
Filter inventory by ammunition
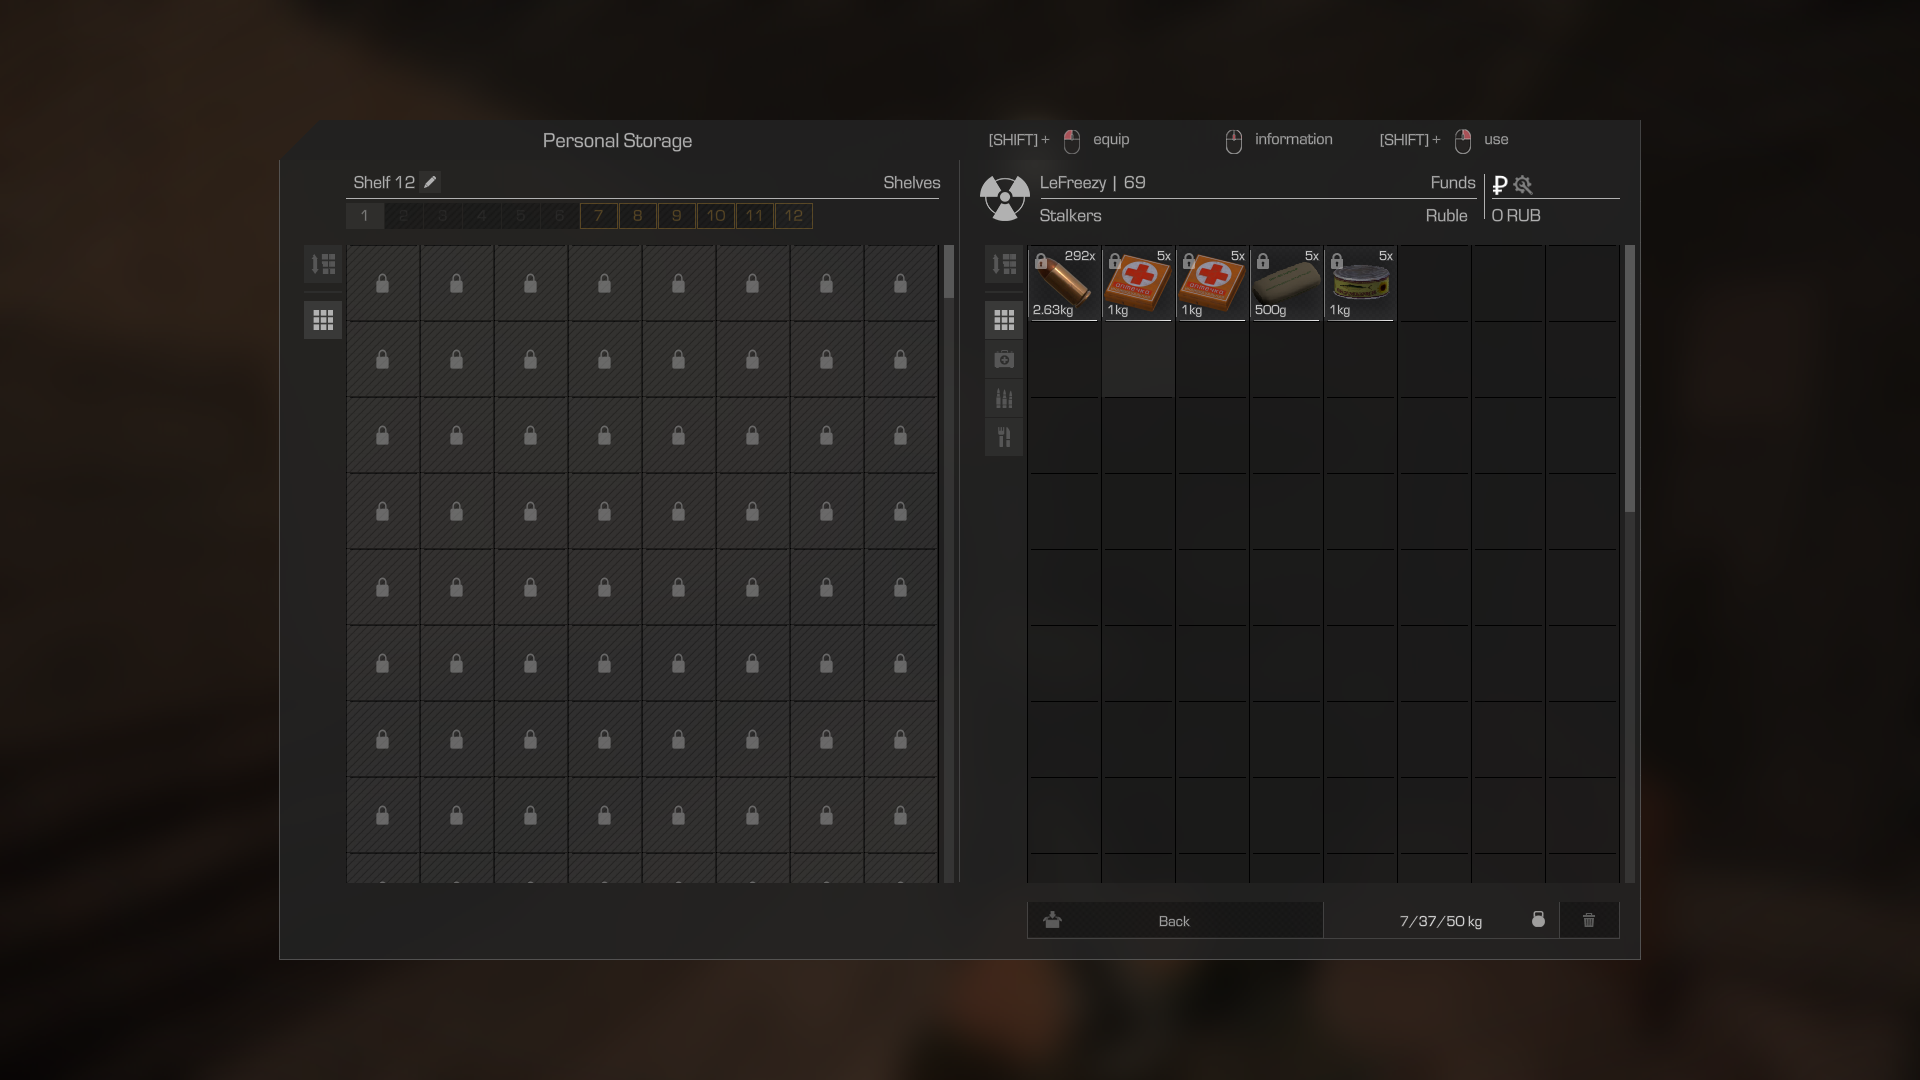point(1004,398)
